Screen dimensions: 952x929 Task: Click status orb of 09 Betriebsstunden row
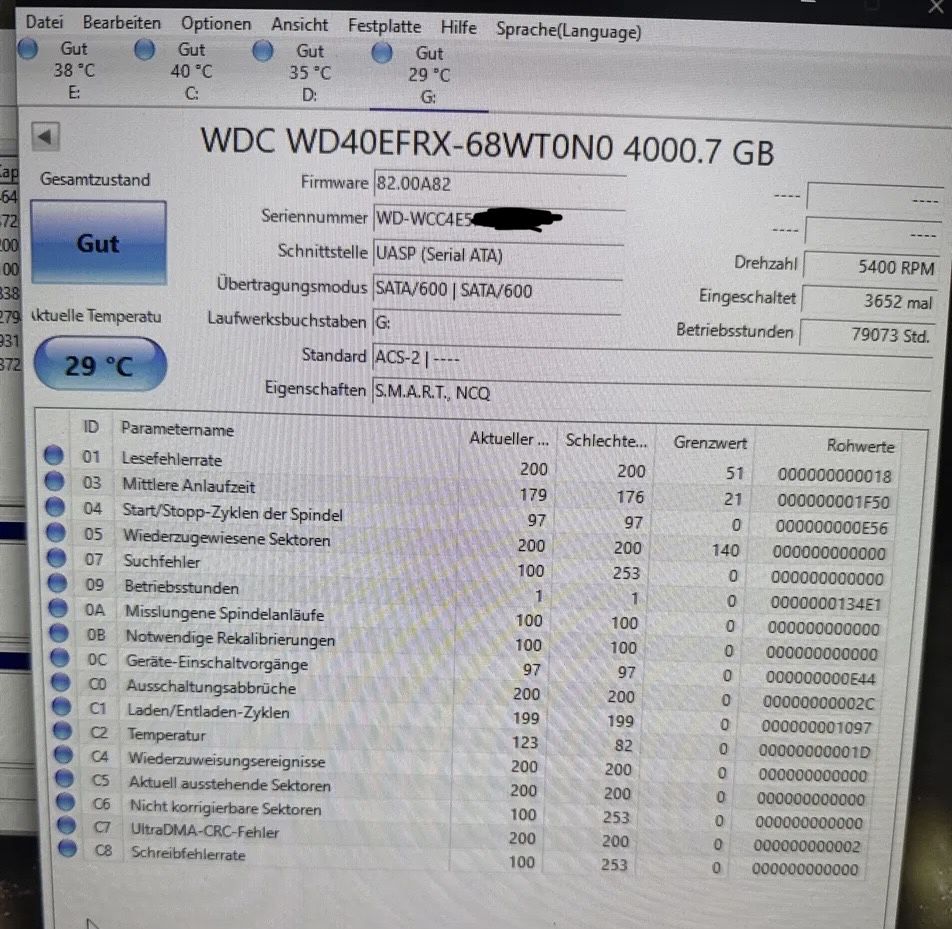pyautogui.click(x=58, y=583)
